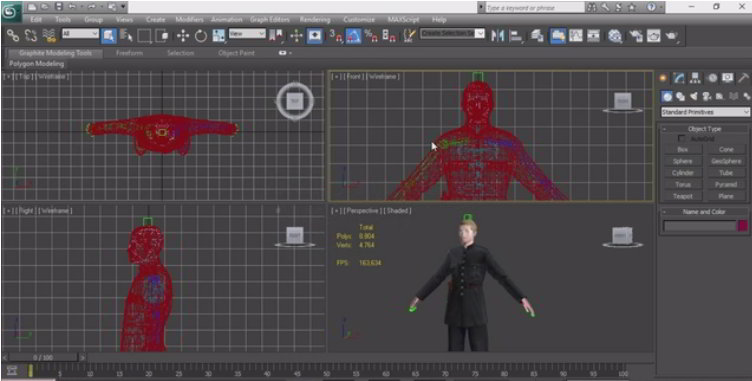752x381 pixels.
Task: Click the Cylinder primitive button
Action: 682,173
